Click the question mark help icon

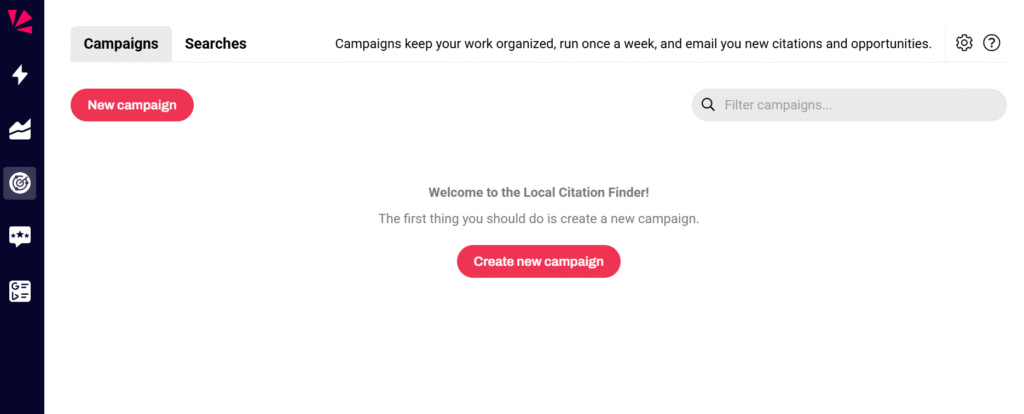992,43
